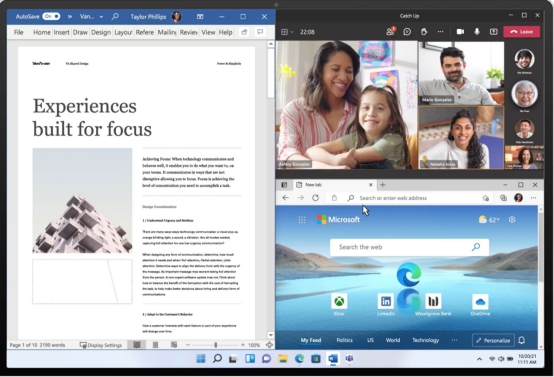
Task: Show hidden icons chevron in system tray
Action: click(479, 359)
